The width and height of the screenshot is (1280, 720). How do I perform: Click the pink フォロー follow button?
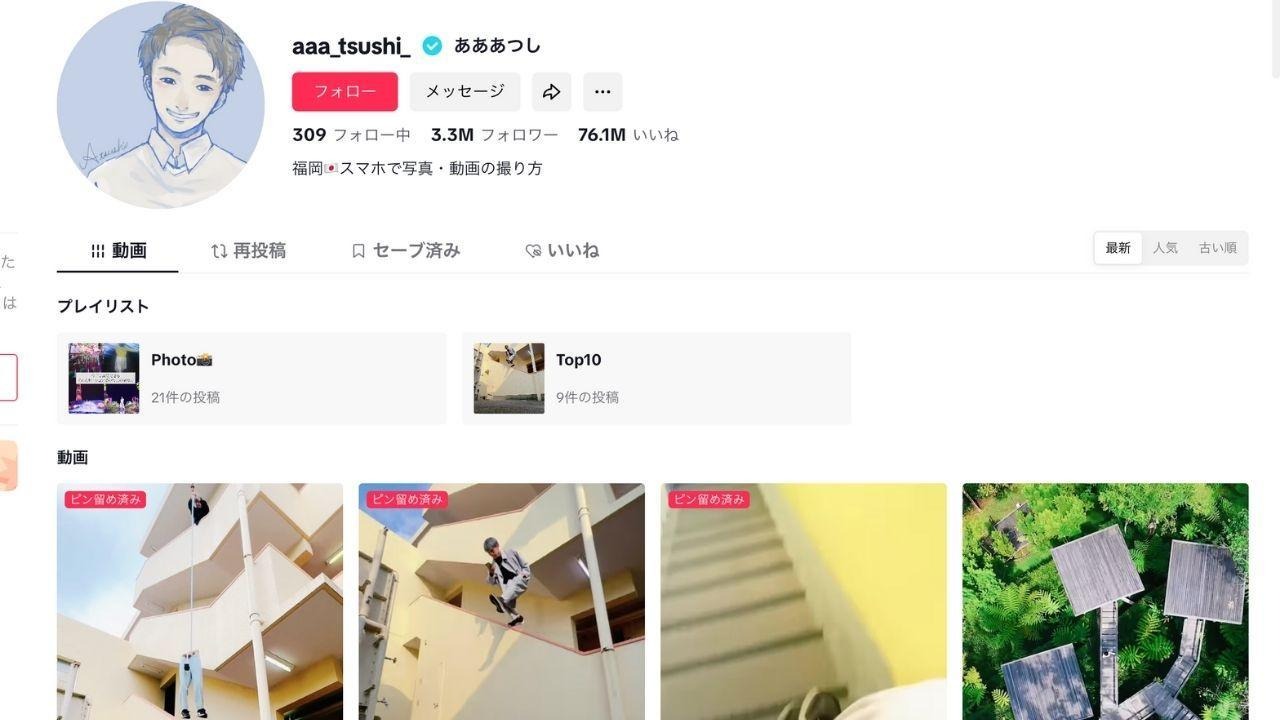345,92
